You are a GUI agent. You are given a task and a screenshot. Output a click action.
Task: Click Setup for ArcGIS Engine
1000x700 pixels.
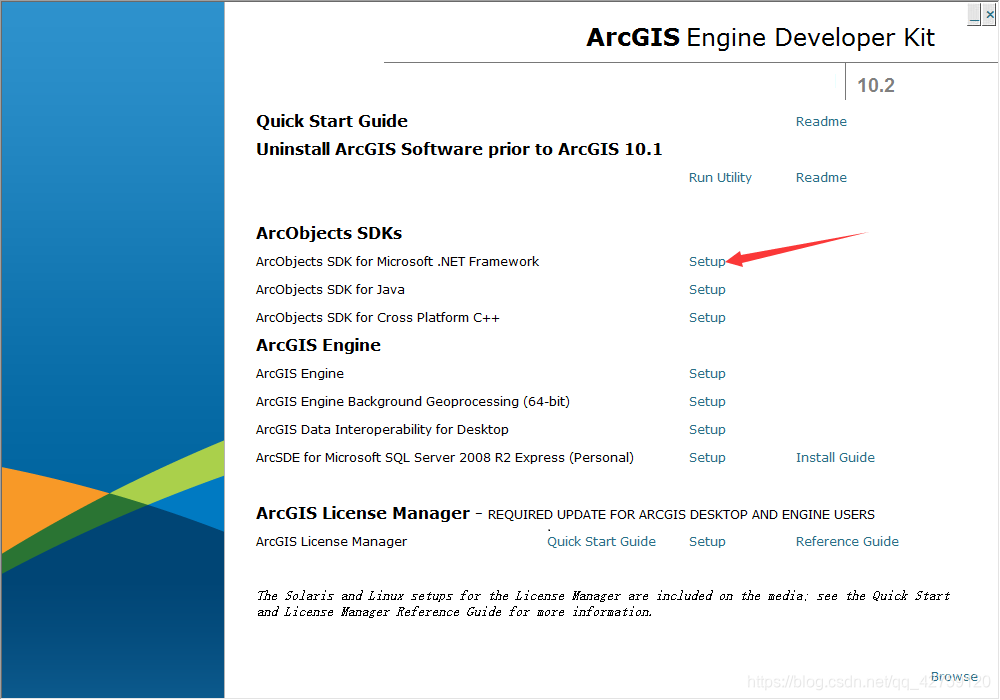pos(707,374)
